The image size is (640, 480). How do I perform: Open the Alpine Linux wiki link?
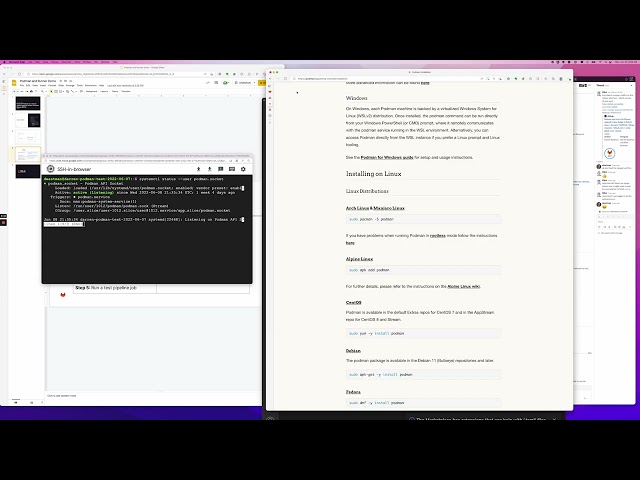coord(464,287)
